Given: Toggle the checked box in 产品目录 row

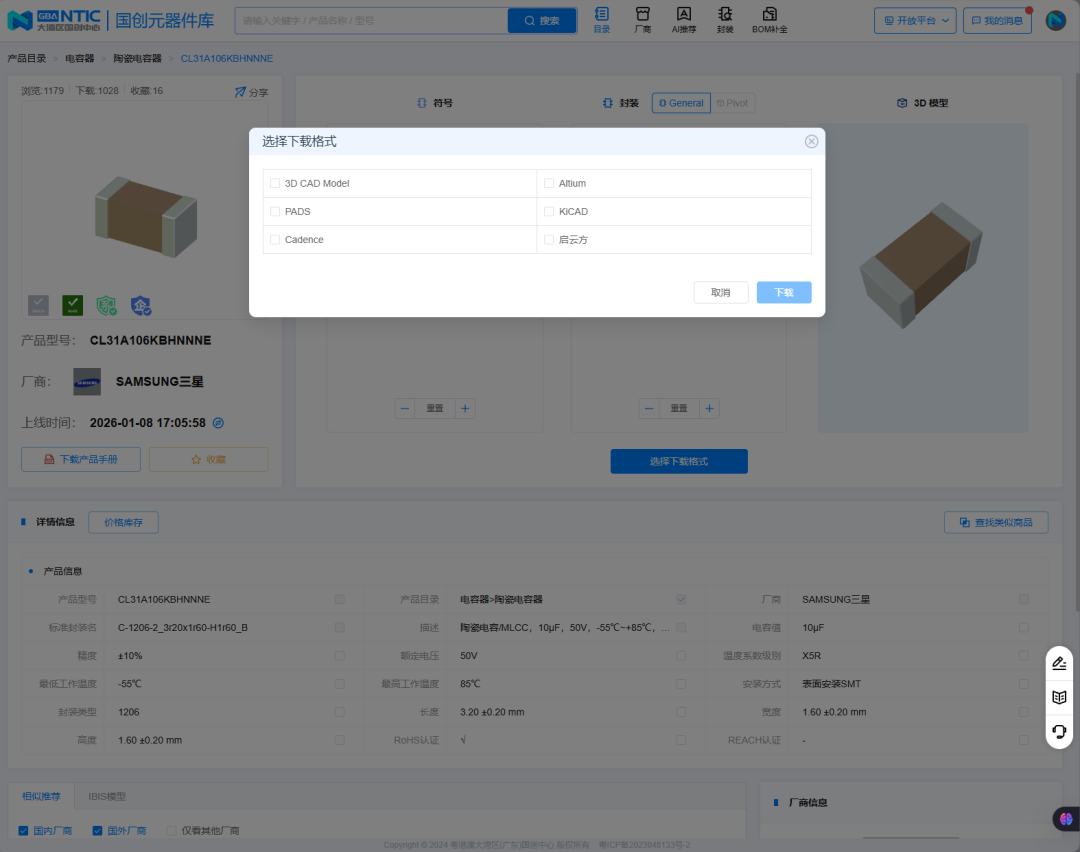Looking at the screenshot, I should (x=681, y=599).
